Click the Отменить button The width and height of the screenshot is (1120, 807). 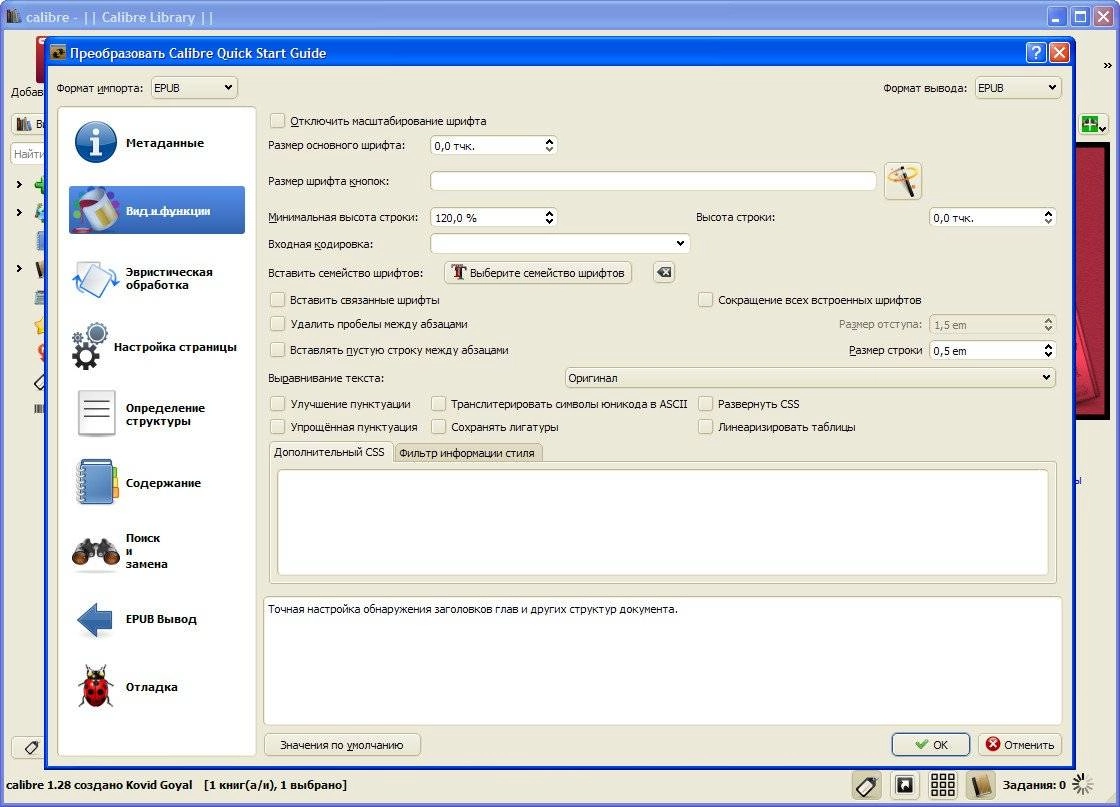pyautogui.click(x=1019, y=745)
